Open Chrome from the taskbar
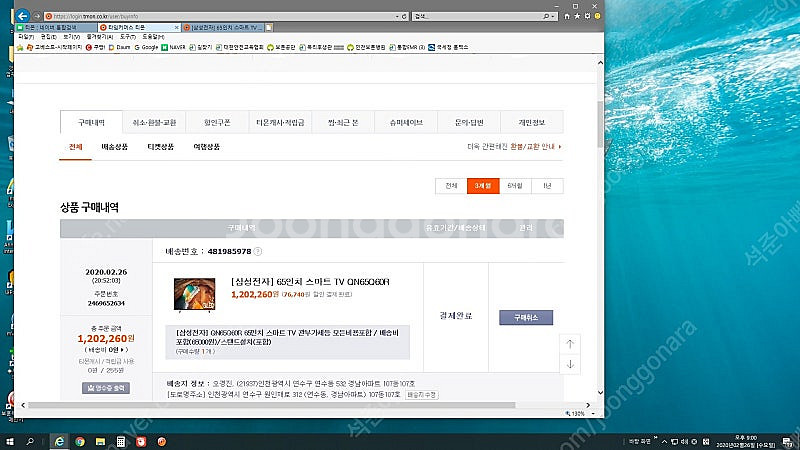Image resolution: width=800 pixels, height=450 pixels. [x=80, y=441]
